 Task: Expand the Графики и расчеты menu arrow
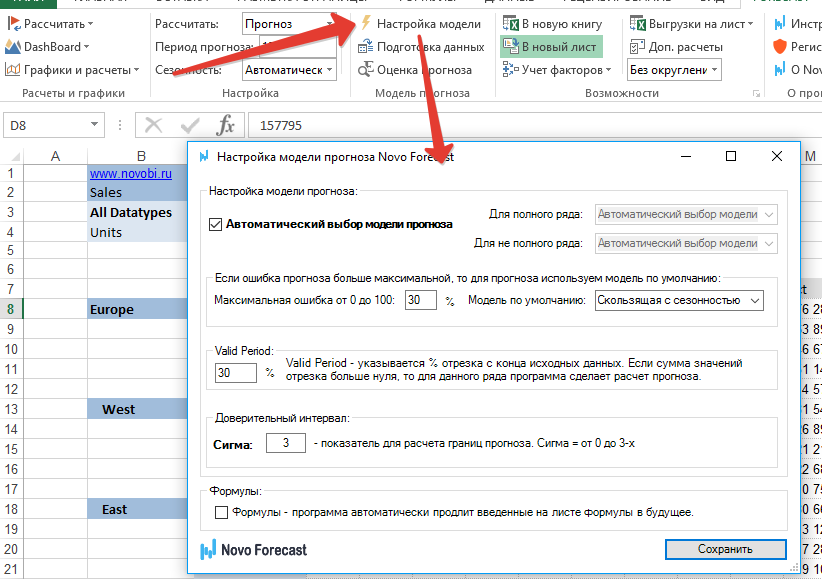[136, 70]
